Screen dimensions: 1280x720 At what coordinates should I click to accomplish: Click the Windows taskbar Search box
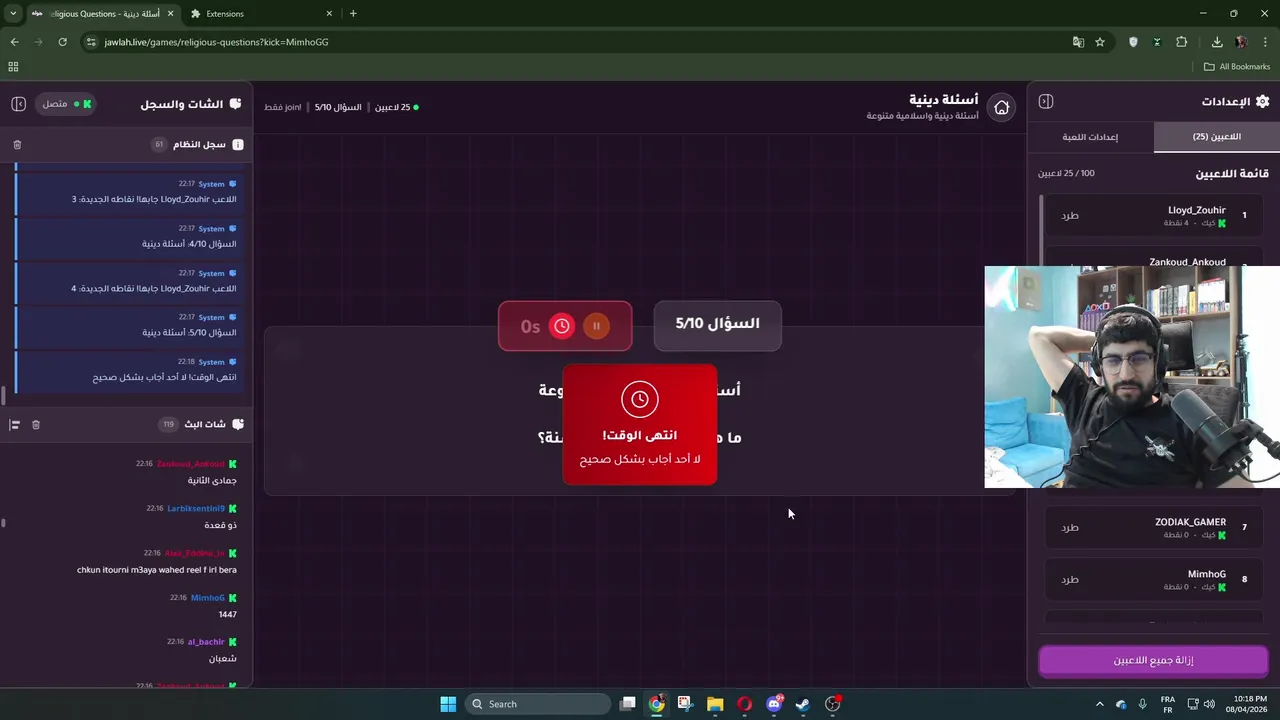pyautogui.click(x=539, y=704)
